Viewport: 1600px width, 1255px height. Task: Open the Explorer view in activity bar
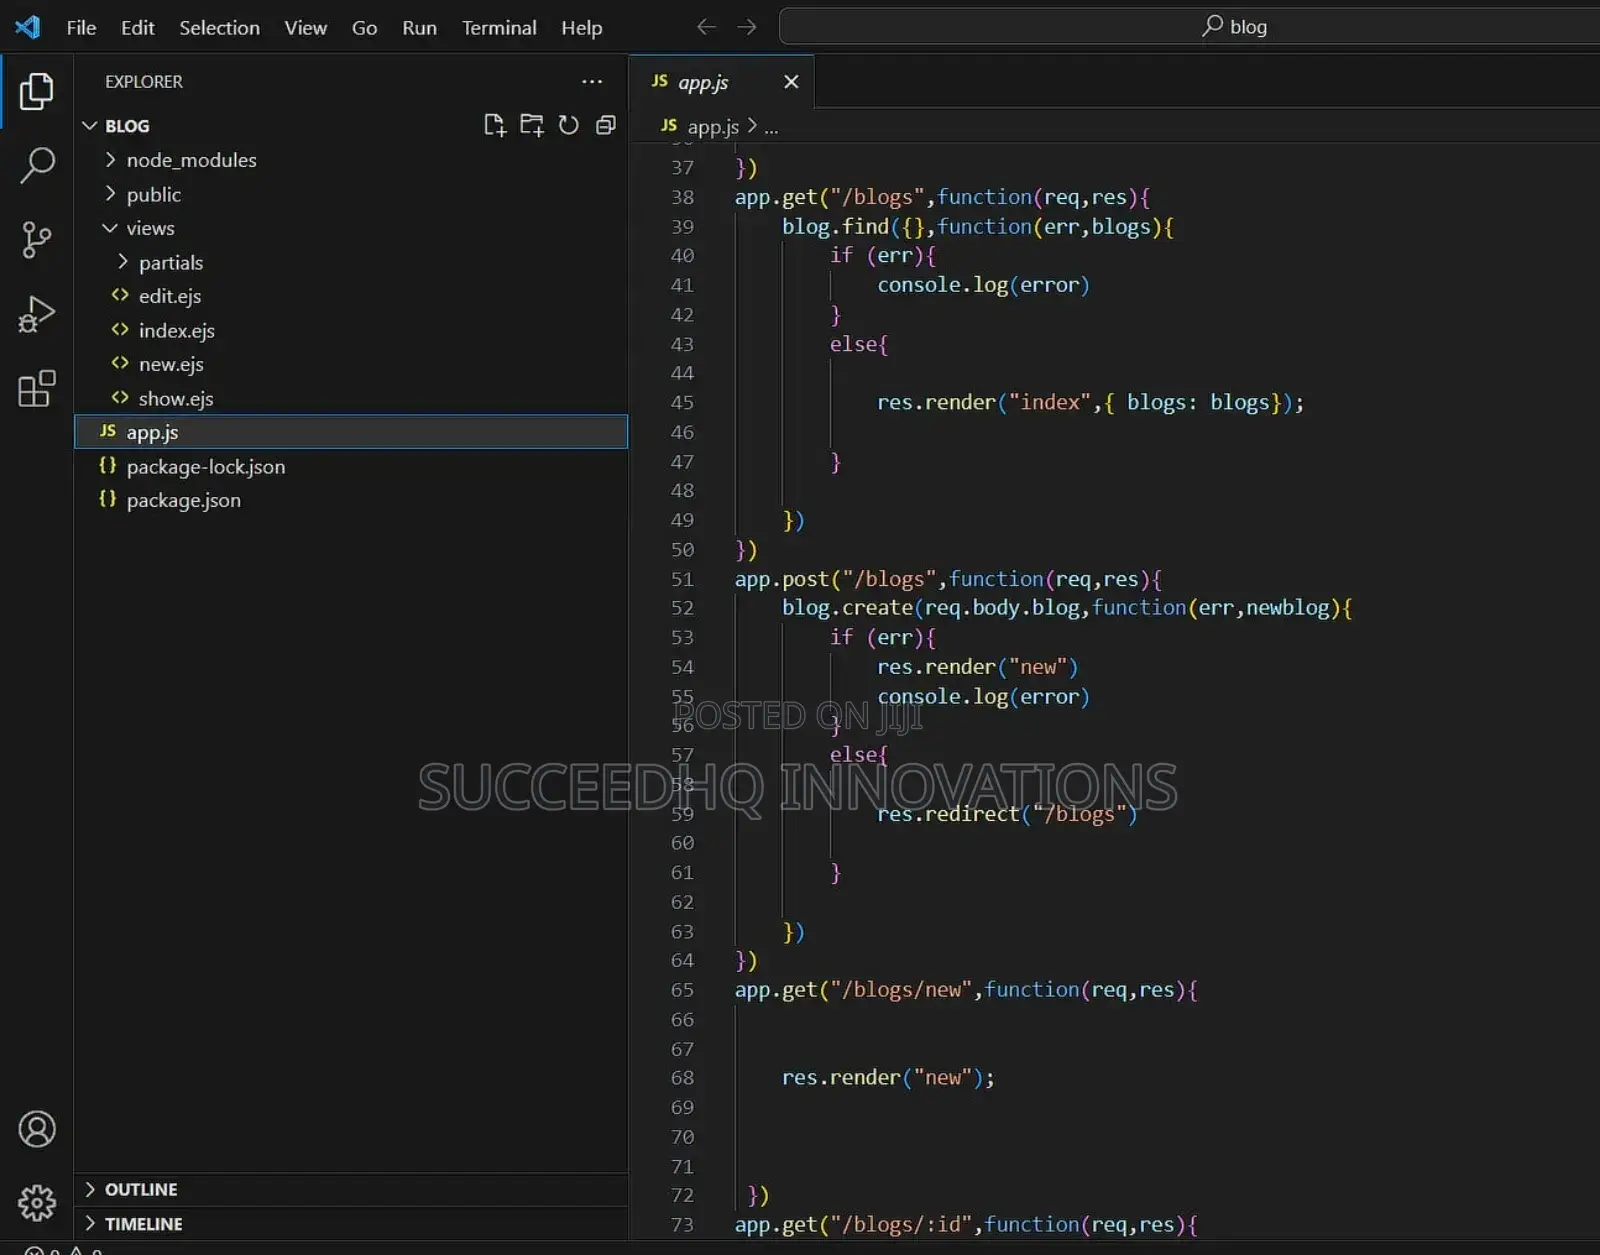coord(37,91)
